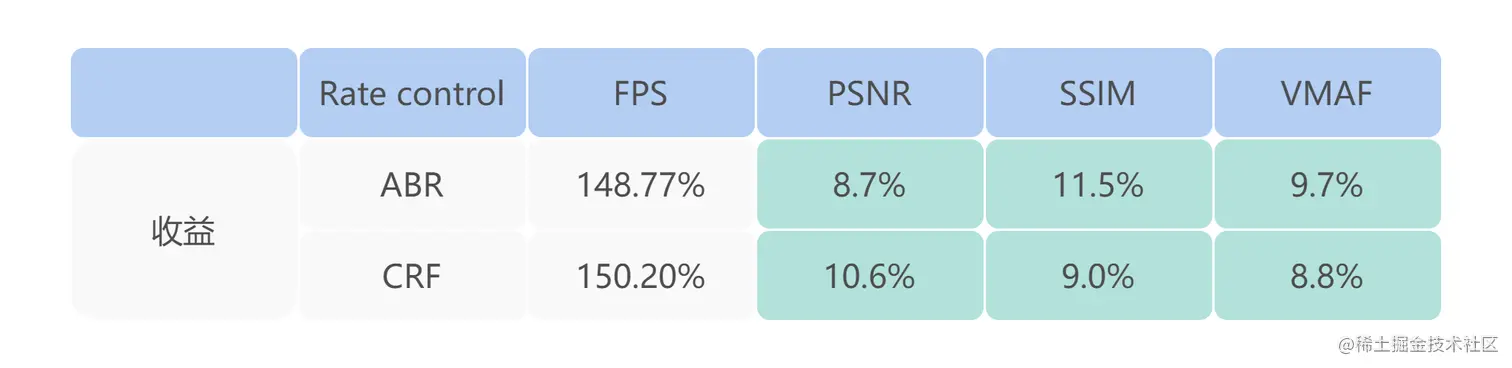Click the VMAF header cell
The height and width of the screenshot is (368, 1512).
[1327, 93]
